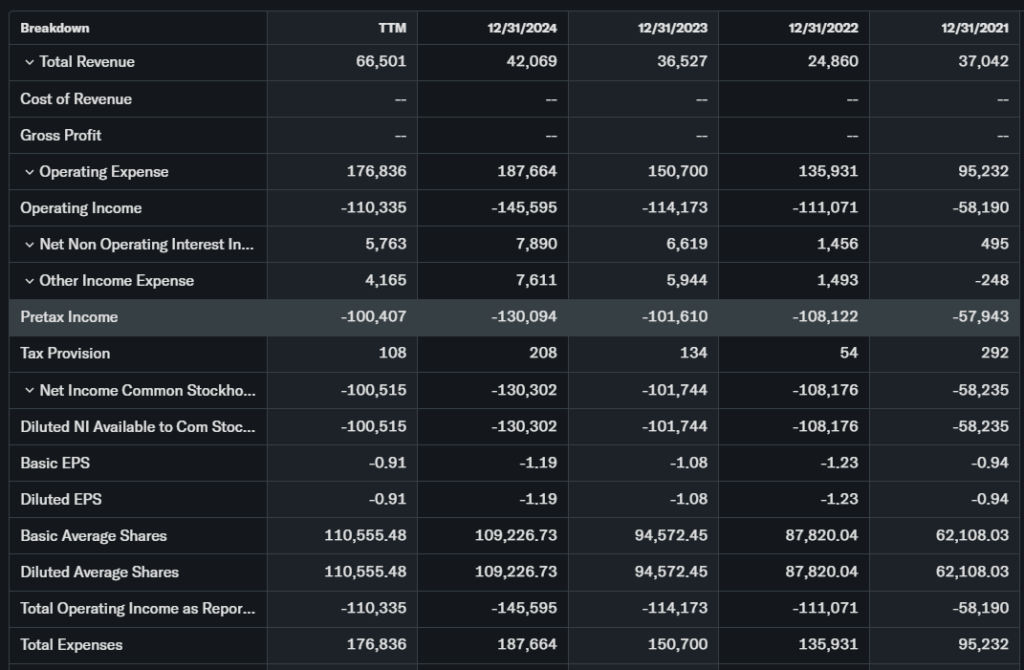Click the Basic EPS row label
This screenshot has width=1024, height=670.
55,463
